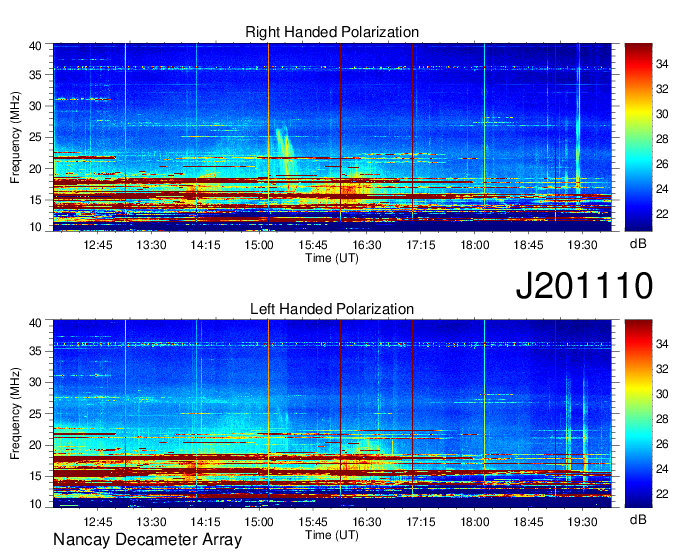Click the 32 value on lower colorbar
Viewport: 680px width, 552px height.
pyautogui.click(x=662, y=369)
